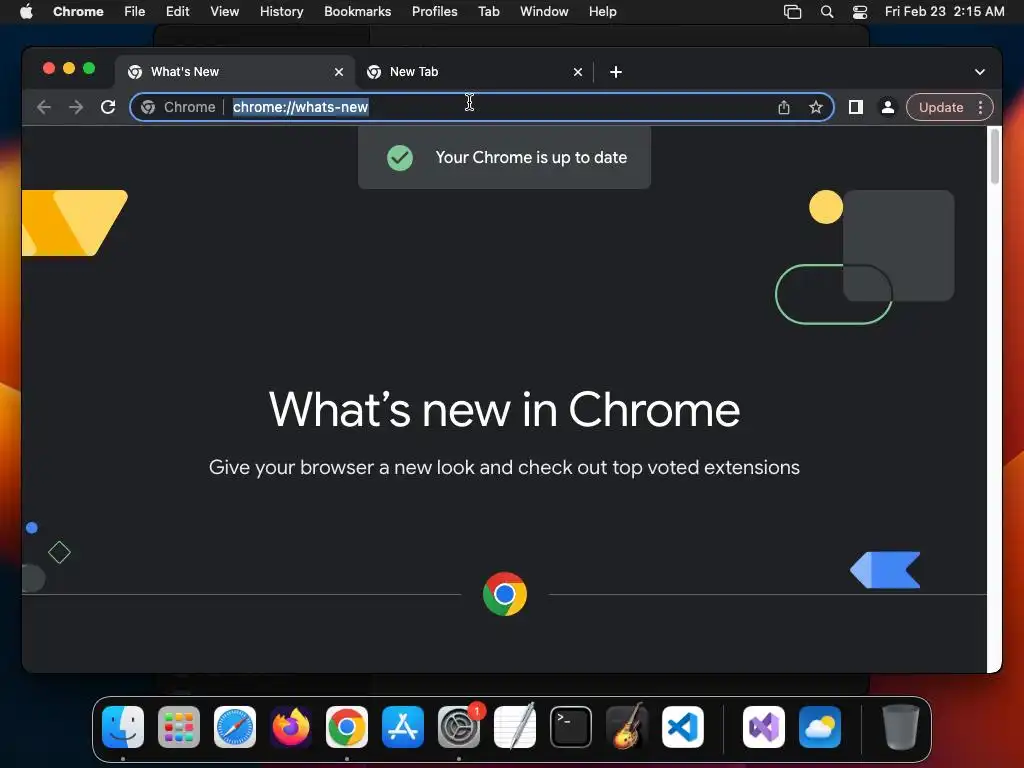Image resolution: width=1024 pixels, height=768 pixels.
Task: Toggle the side panel icon
Action: pyautogui.click(x=856, y=107)
